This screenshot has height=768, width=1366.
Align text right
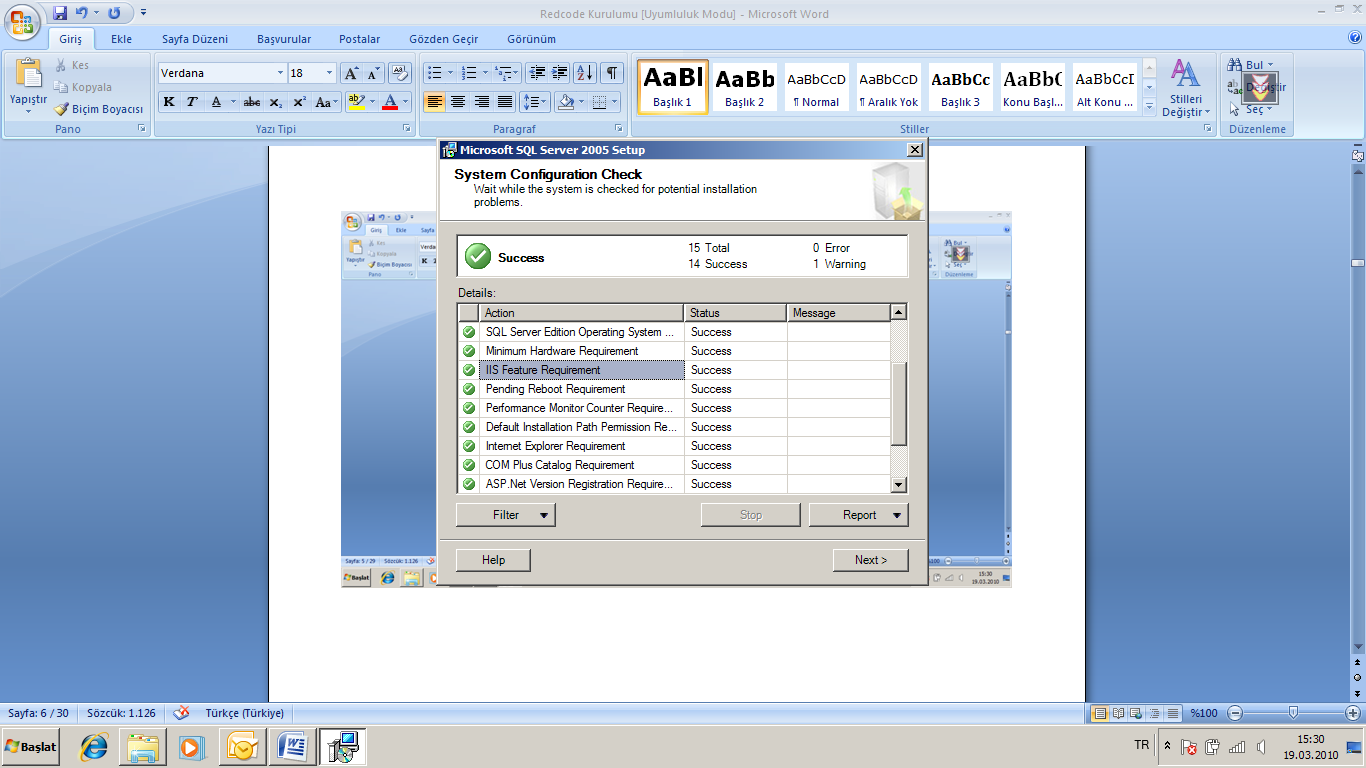(481, 102)
